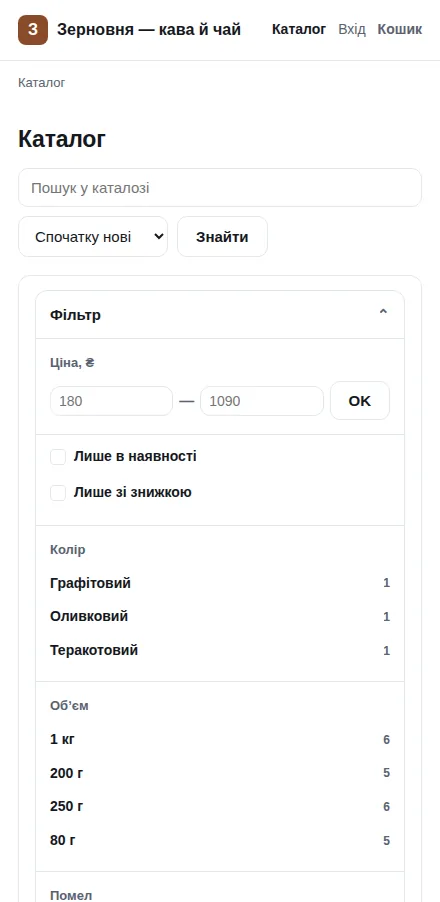The height and width of the screenshot is (902, 440).
Task: Enable the Лише в наявності checkbox
Action: pos(58,457)
